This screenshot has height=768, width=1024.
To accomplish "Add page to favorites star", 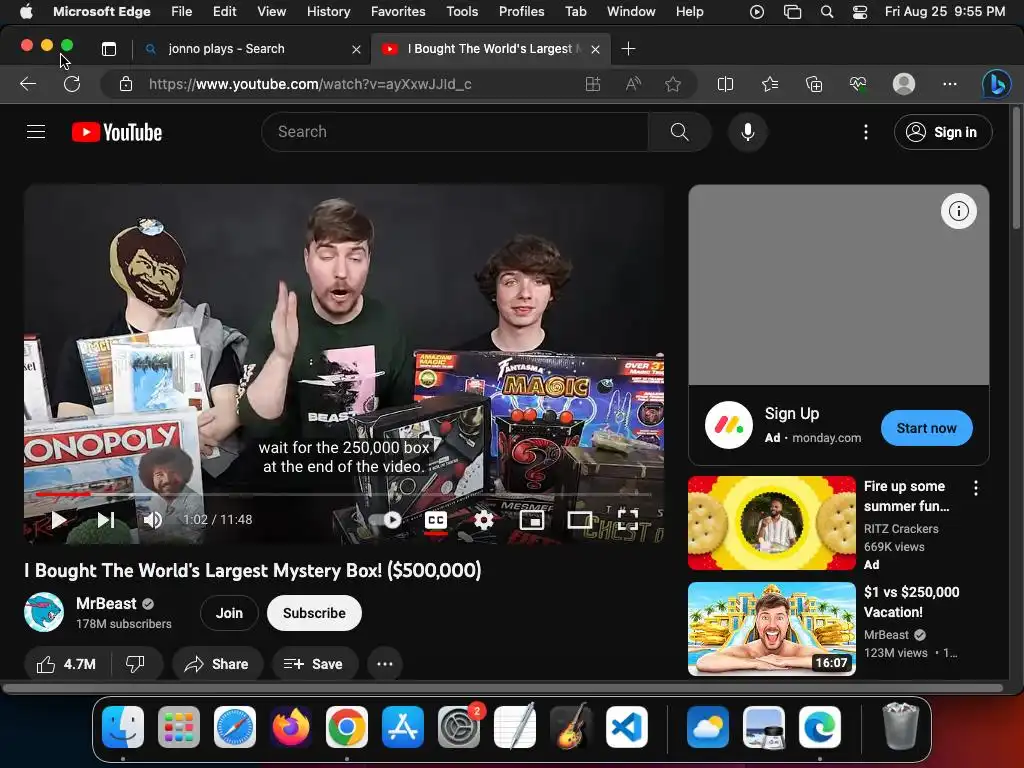I will [673, 84].
